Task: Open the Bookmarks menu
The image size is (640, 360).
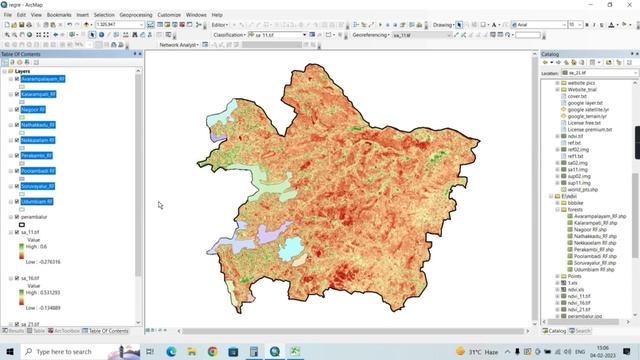Action: [59, 15]
